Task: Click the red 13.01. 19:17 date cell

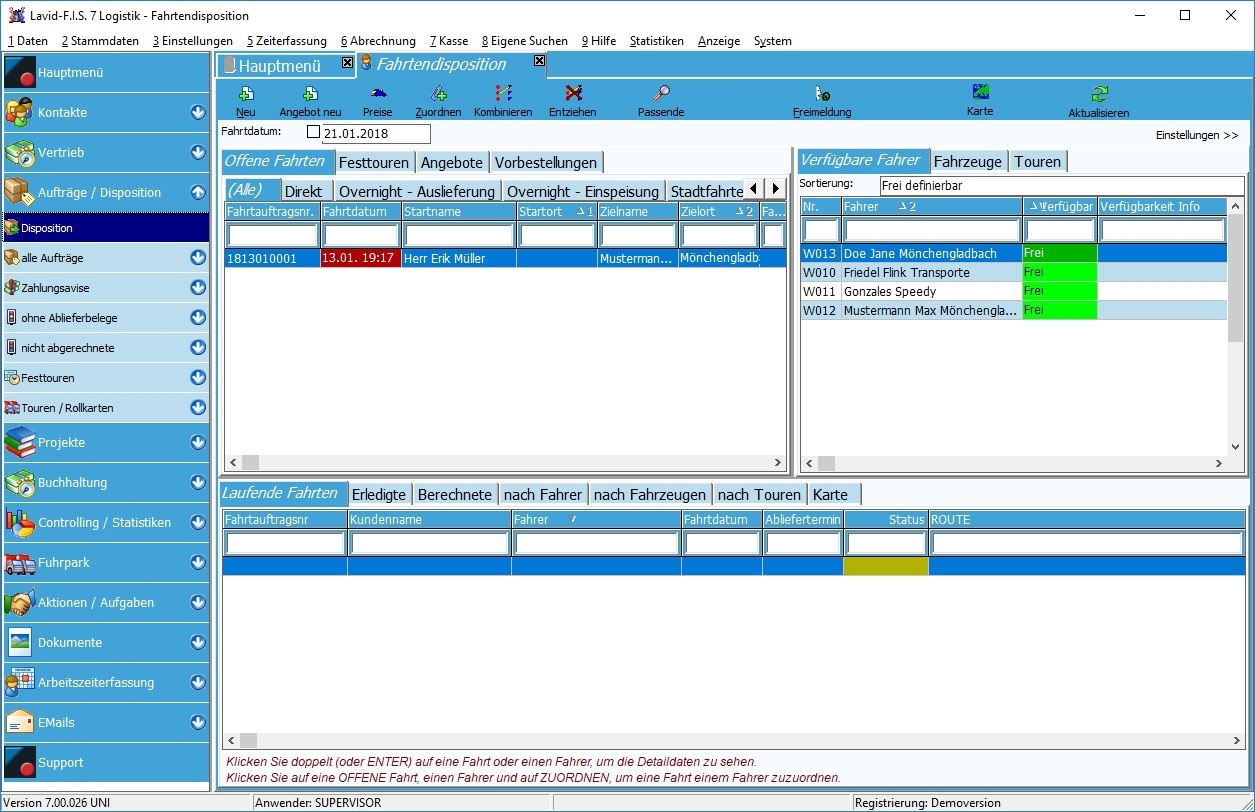Action: point(360,258)
